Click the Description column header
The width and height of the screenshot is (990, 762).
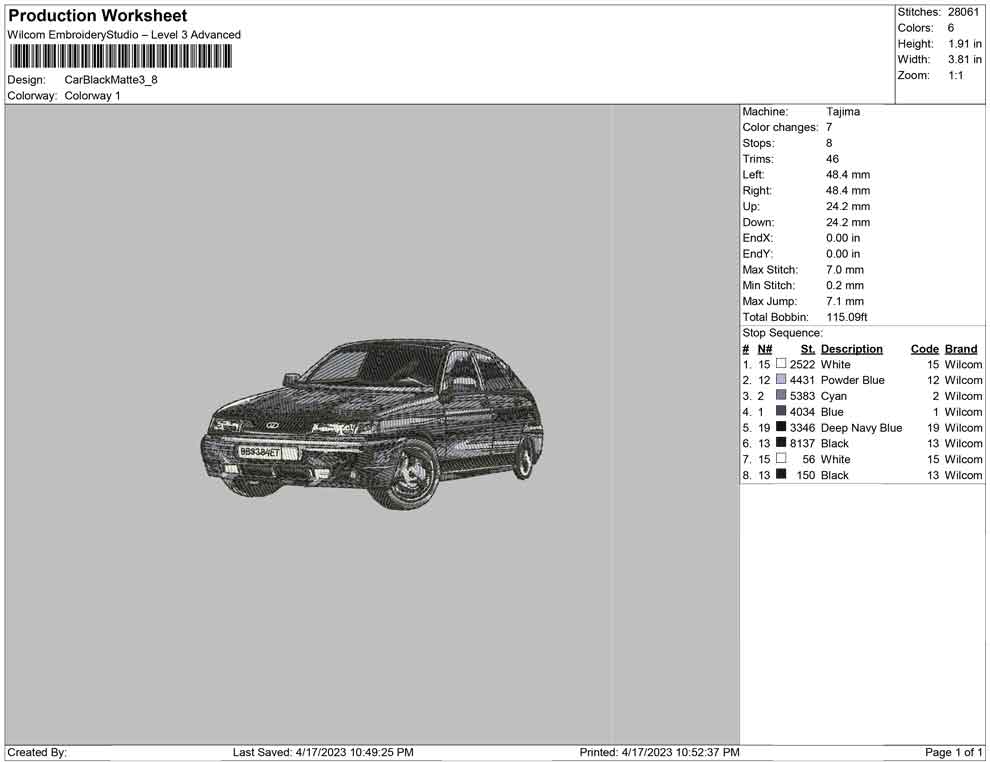tap(851, 349)
